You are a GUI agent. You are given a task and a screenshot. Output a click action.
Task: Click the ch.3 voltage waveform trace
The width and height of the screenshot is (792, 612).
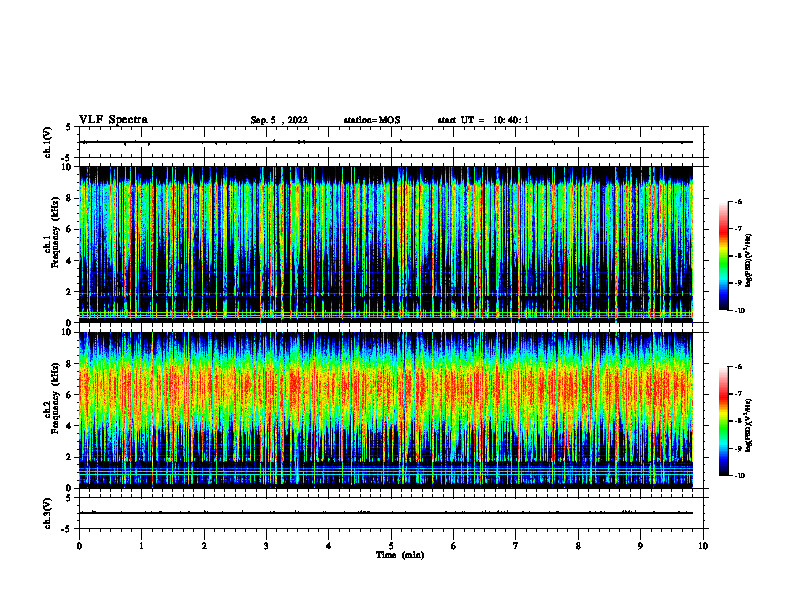386,513
